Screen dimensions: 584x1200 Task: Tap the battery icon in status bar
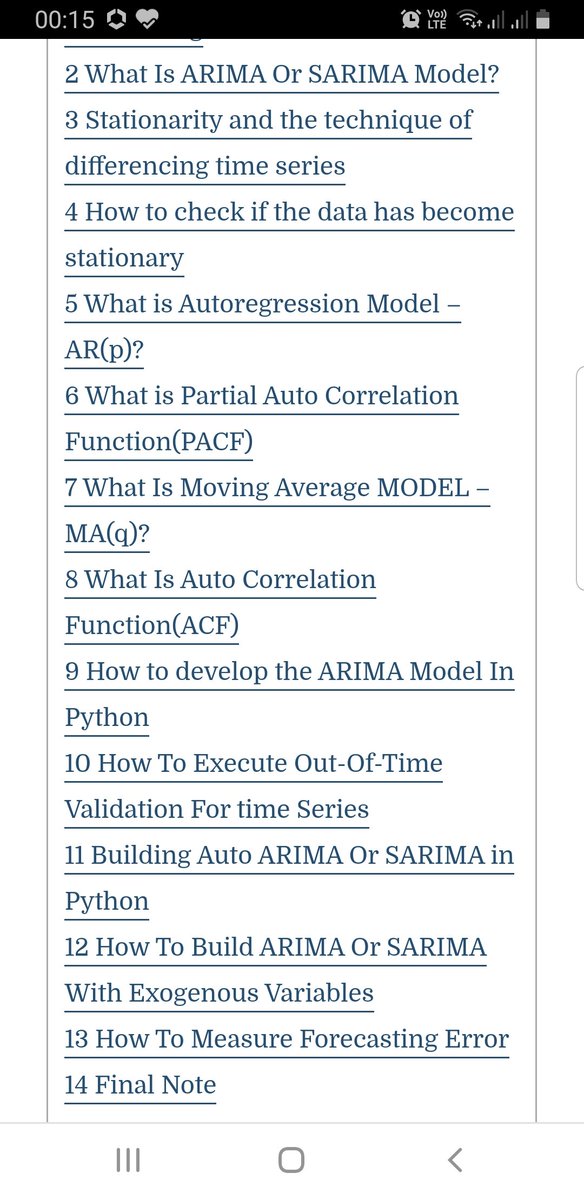pos(543,18)
